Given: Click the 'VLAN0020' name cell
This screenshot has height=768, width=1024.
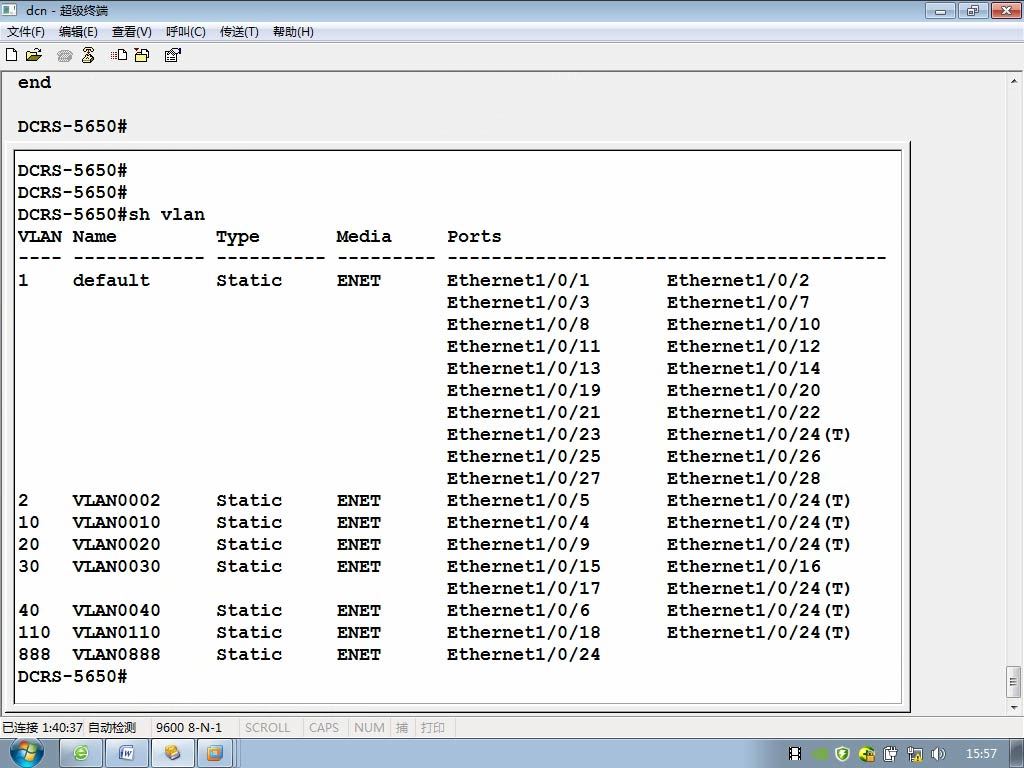Looking at the screenshot, I should point(116,545).
